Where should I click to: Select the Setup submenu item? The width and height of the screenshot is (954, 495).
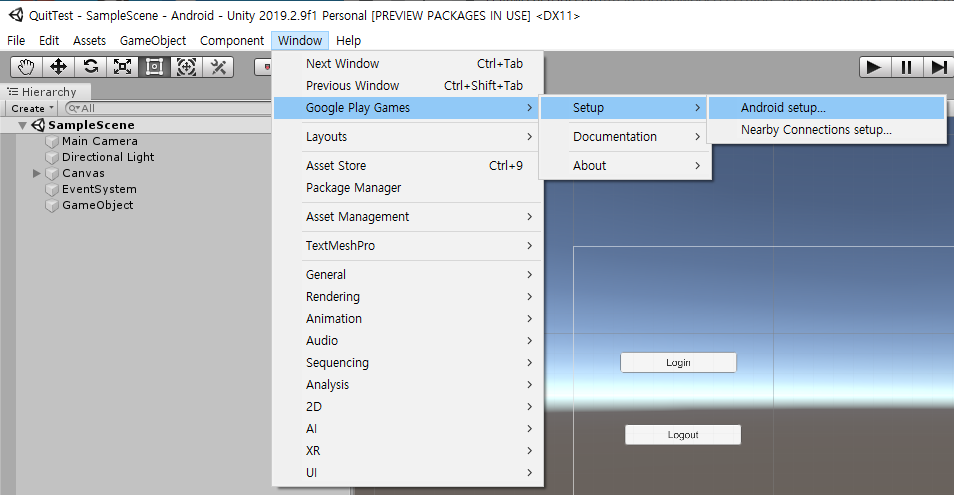coord(624,108)
